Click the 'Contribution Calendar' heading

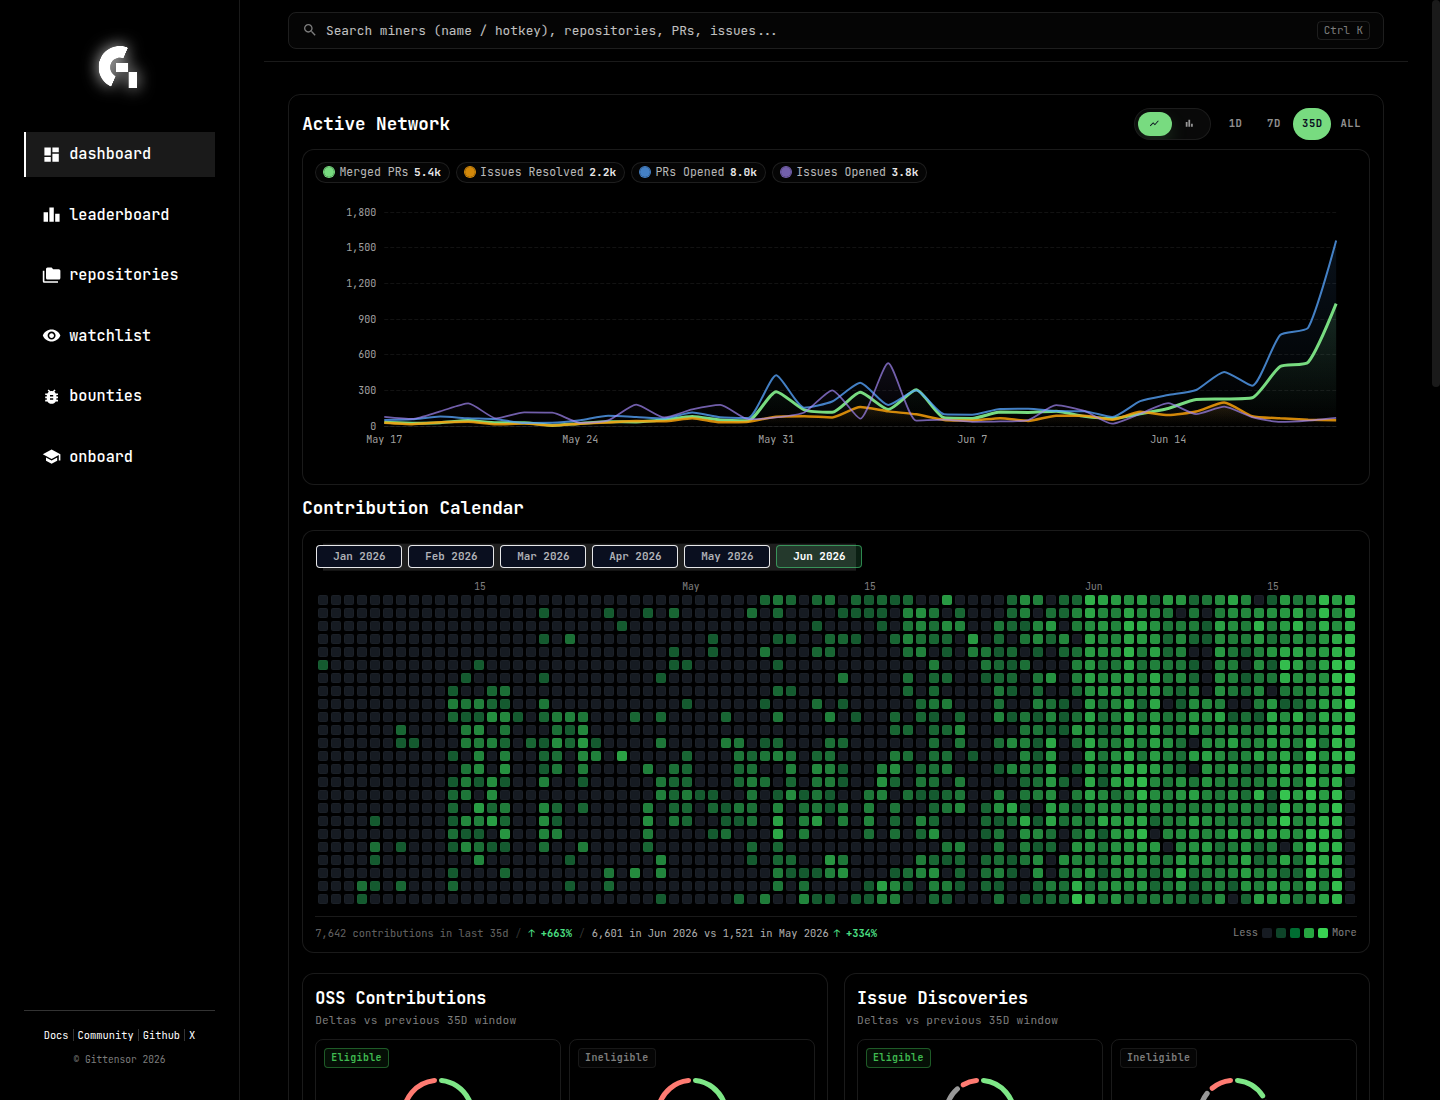point(413,508)
